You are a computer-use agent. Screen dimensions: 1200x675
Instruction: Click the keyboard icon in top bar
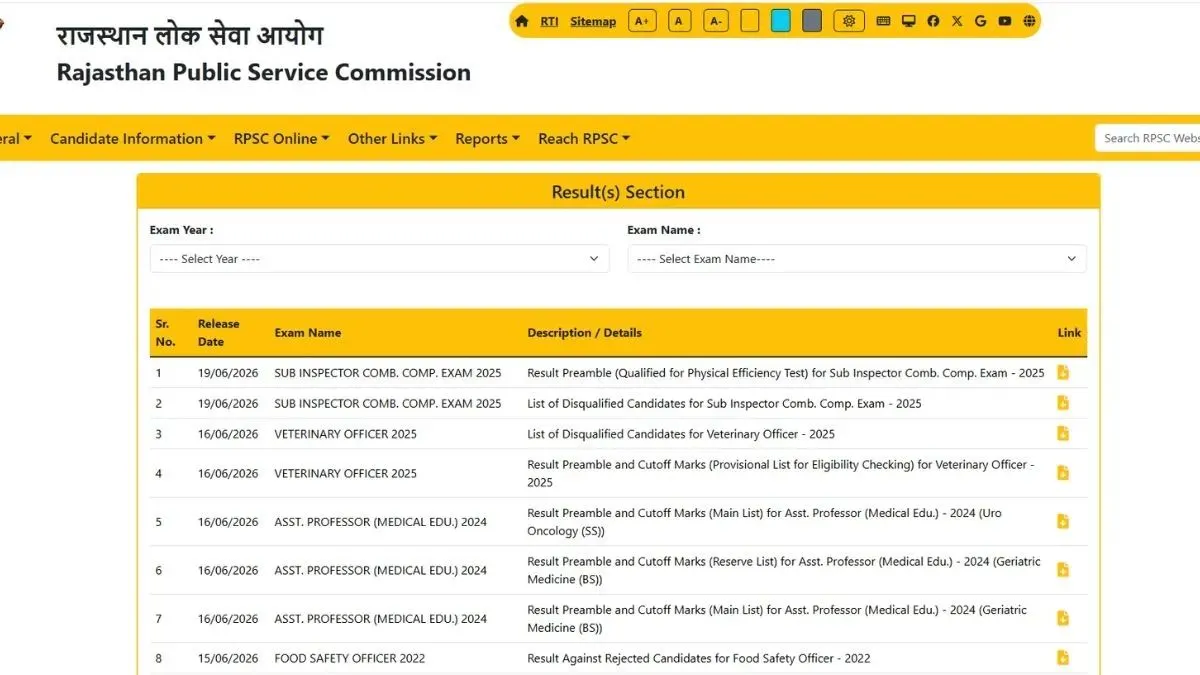point(883,21)
